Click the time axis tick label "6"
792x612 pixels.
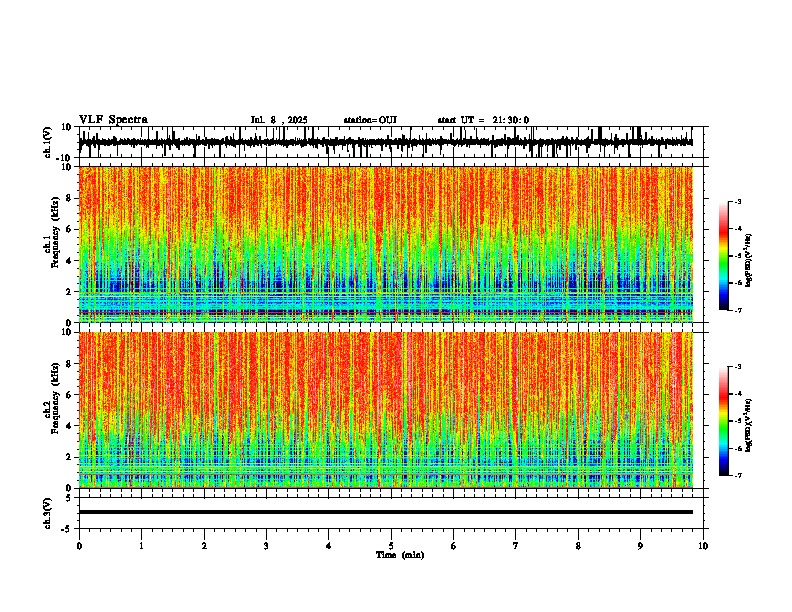pyautogui.click(x=454, y=546)
